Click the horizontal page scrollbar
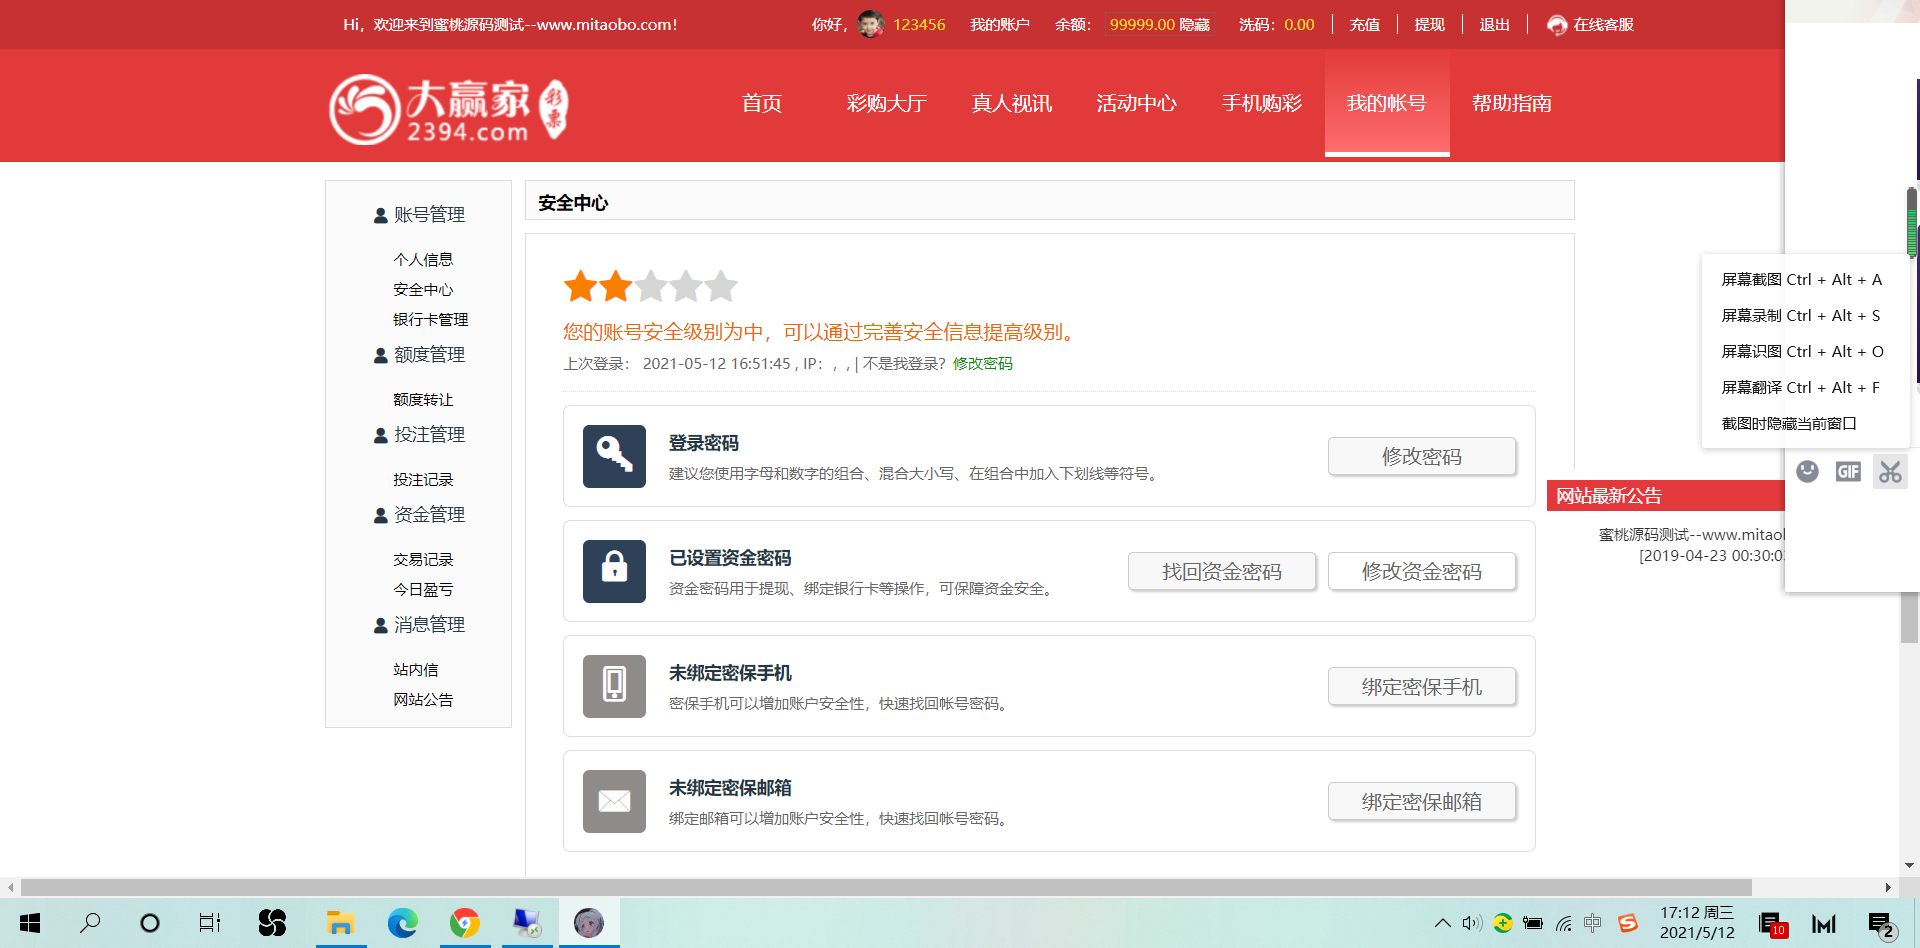Viewport: 1920px width, 948px height. coord(885,887)
